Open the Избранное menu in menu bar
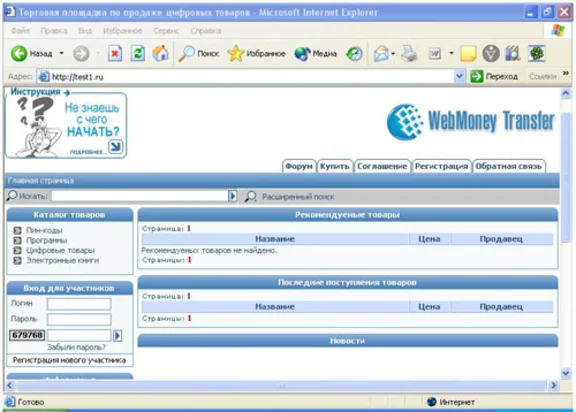 123,31
